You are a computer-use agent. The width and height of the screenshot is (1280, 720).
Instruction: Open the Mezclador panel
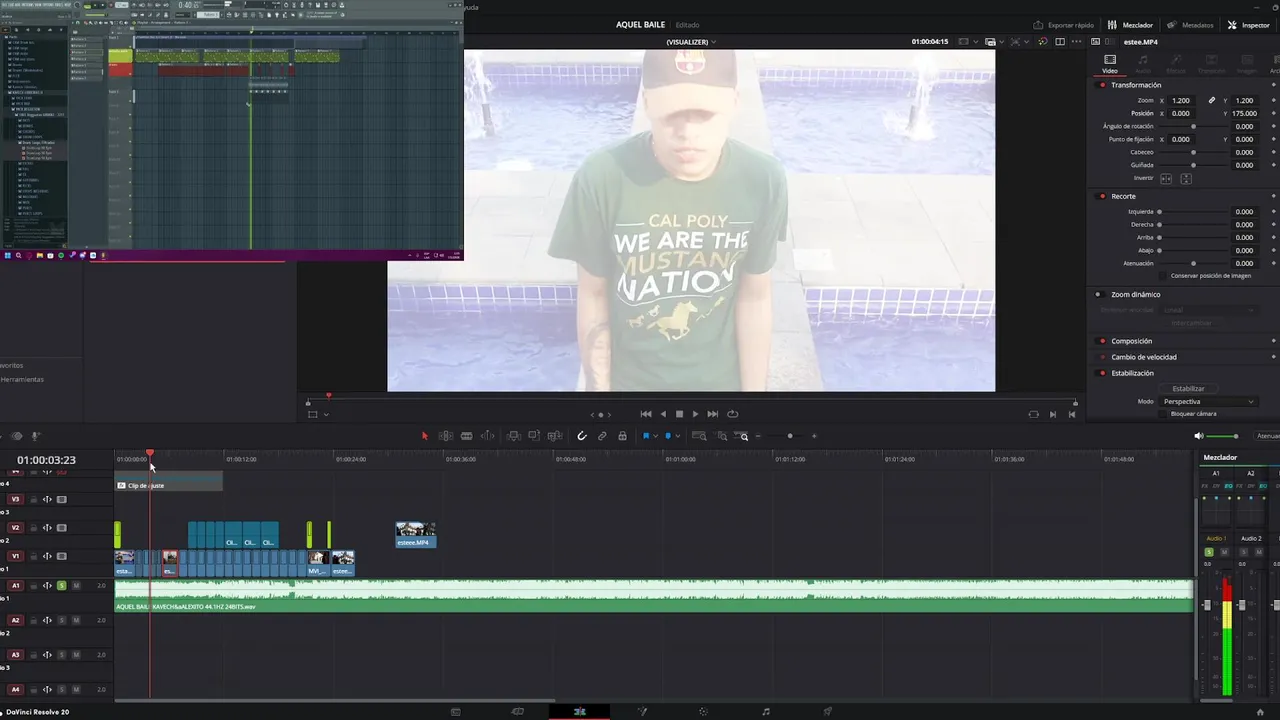(x=1131, y=25)
